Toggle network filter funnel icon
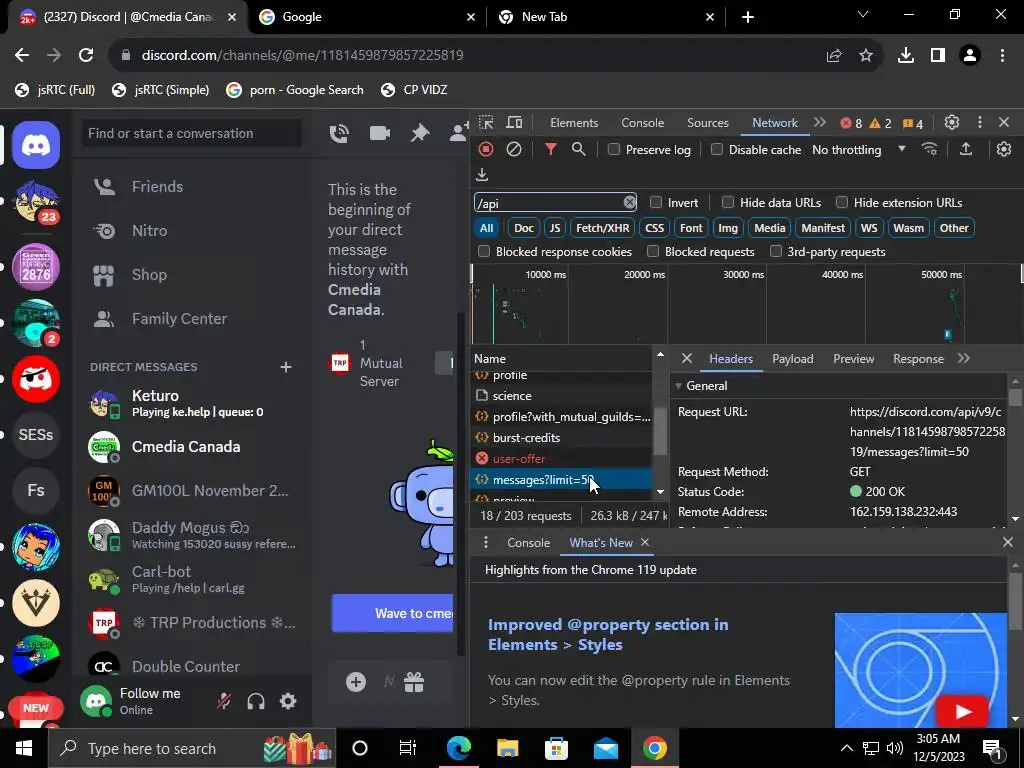 [x=551, y=150]
